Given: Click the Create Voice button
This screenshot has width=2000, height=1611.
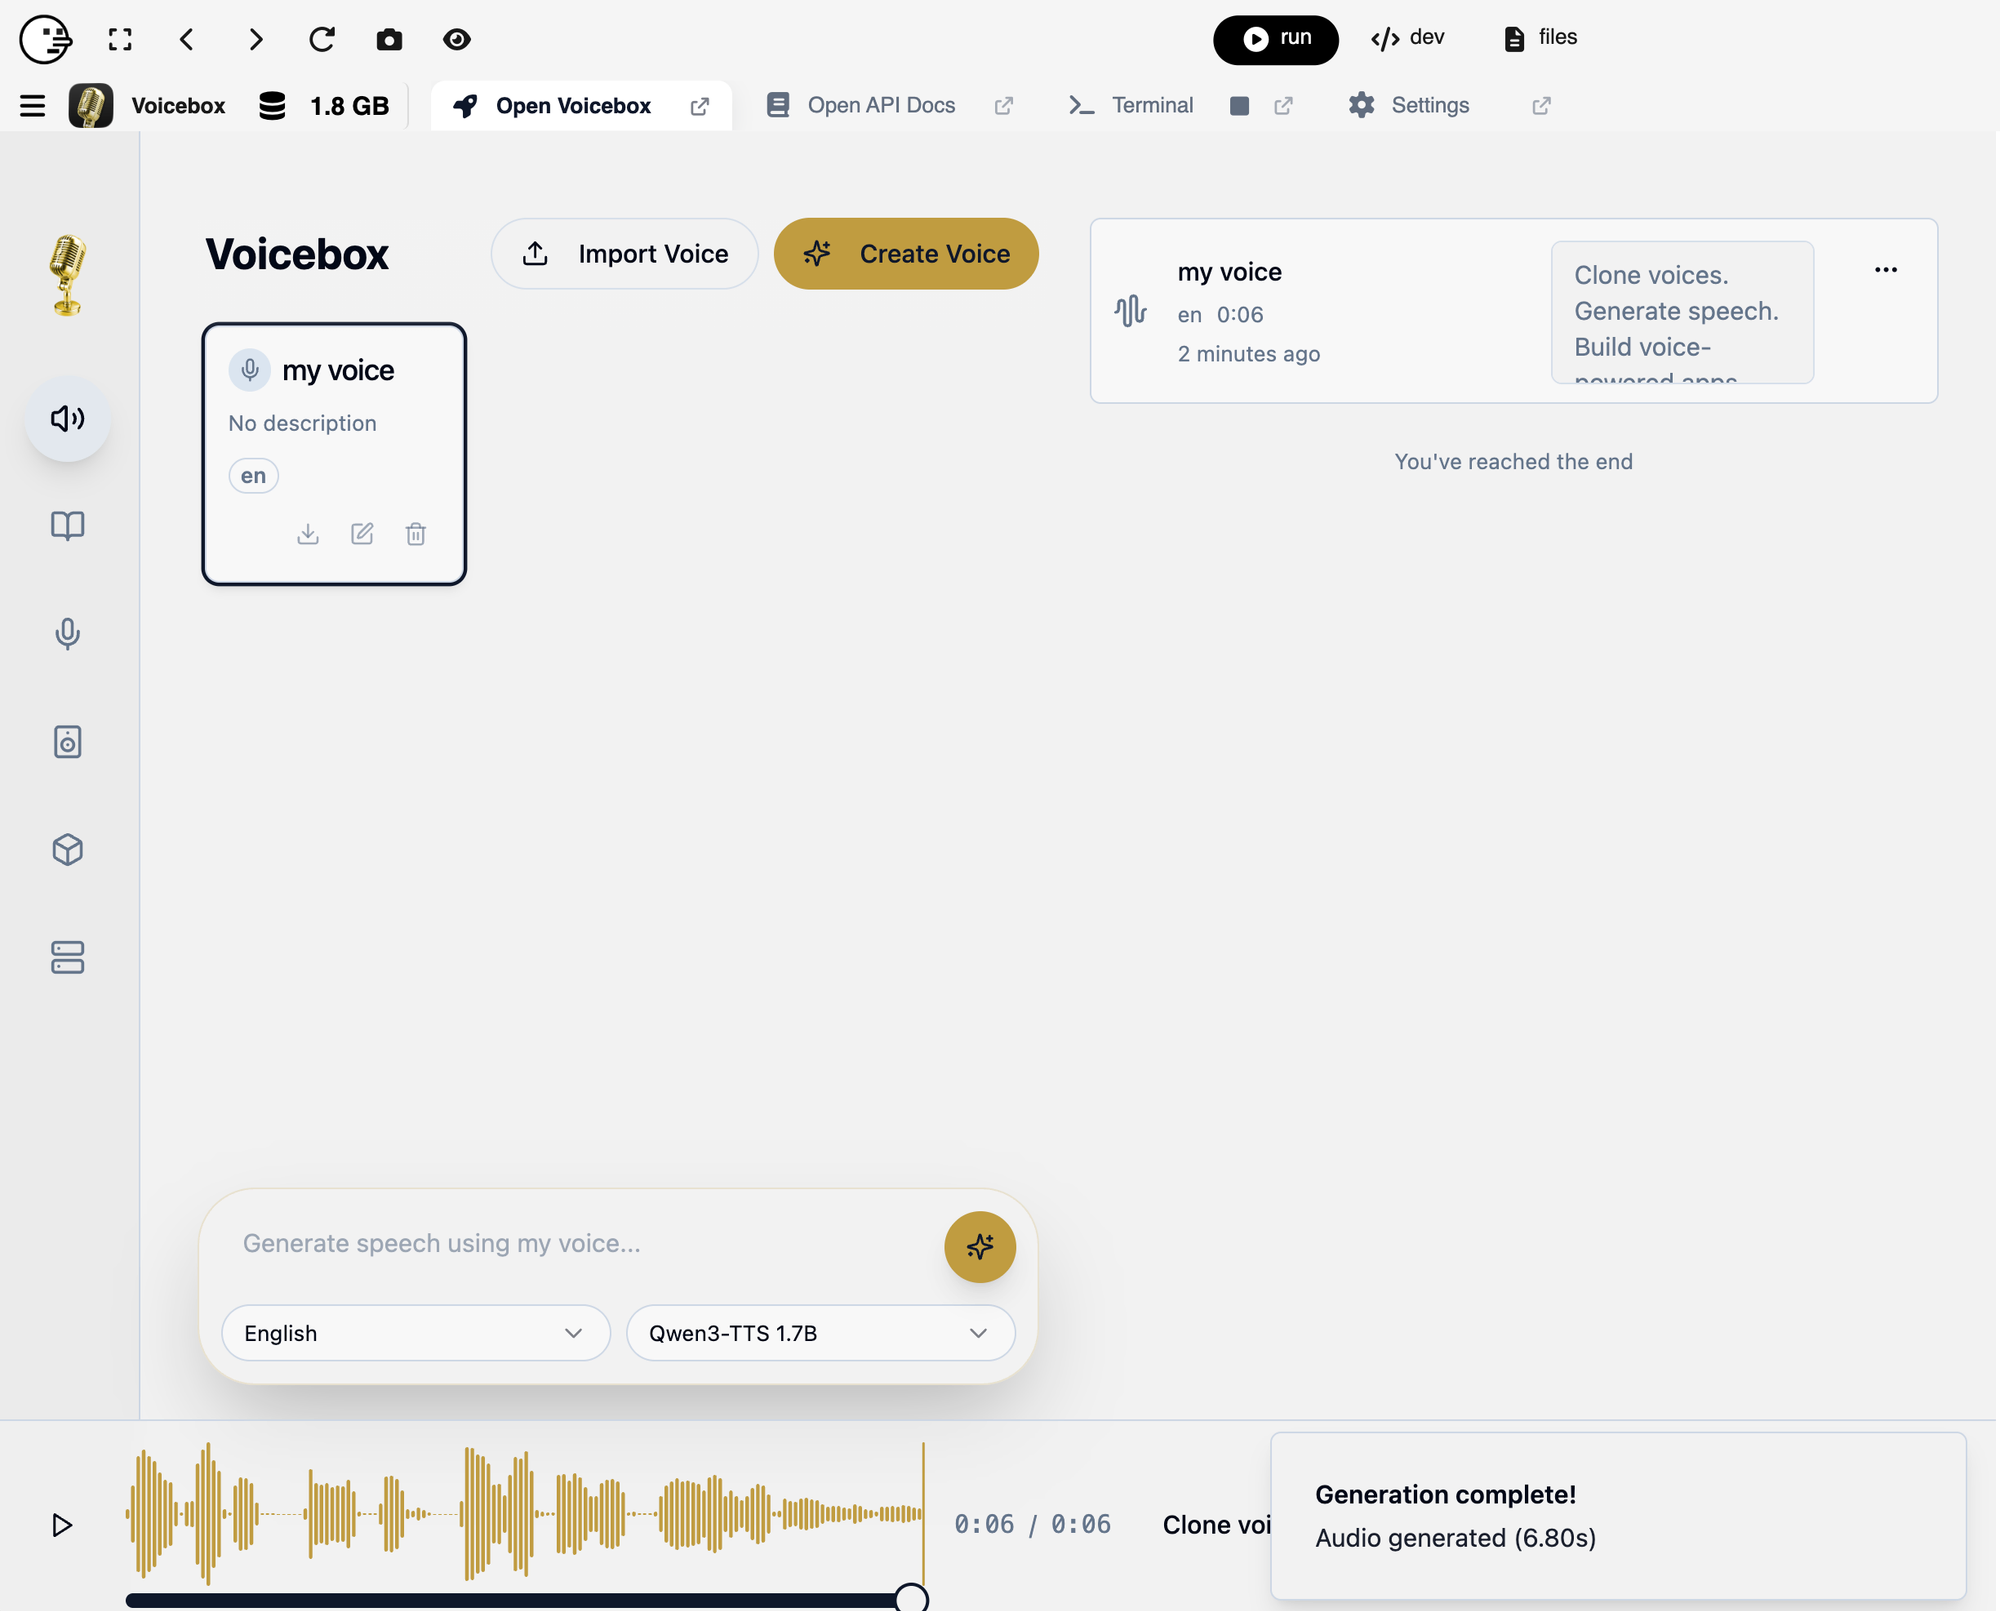Looking at the screenshot, I should click(906, 254).
